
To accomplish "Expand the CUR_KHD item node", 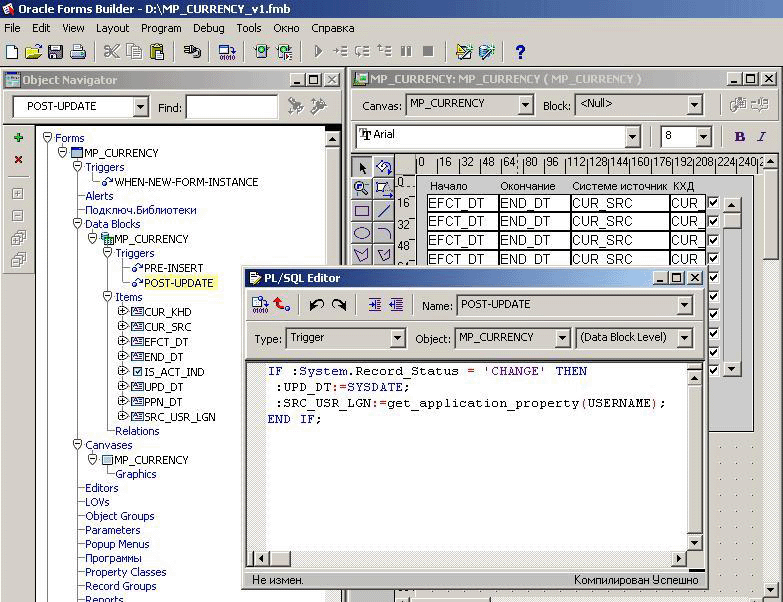I will point(122,311).
